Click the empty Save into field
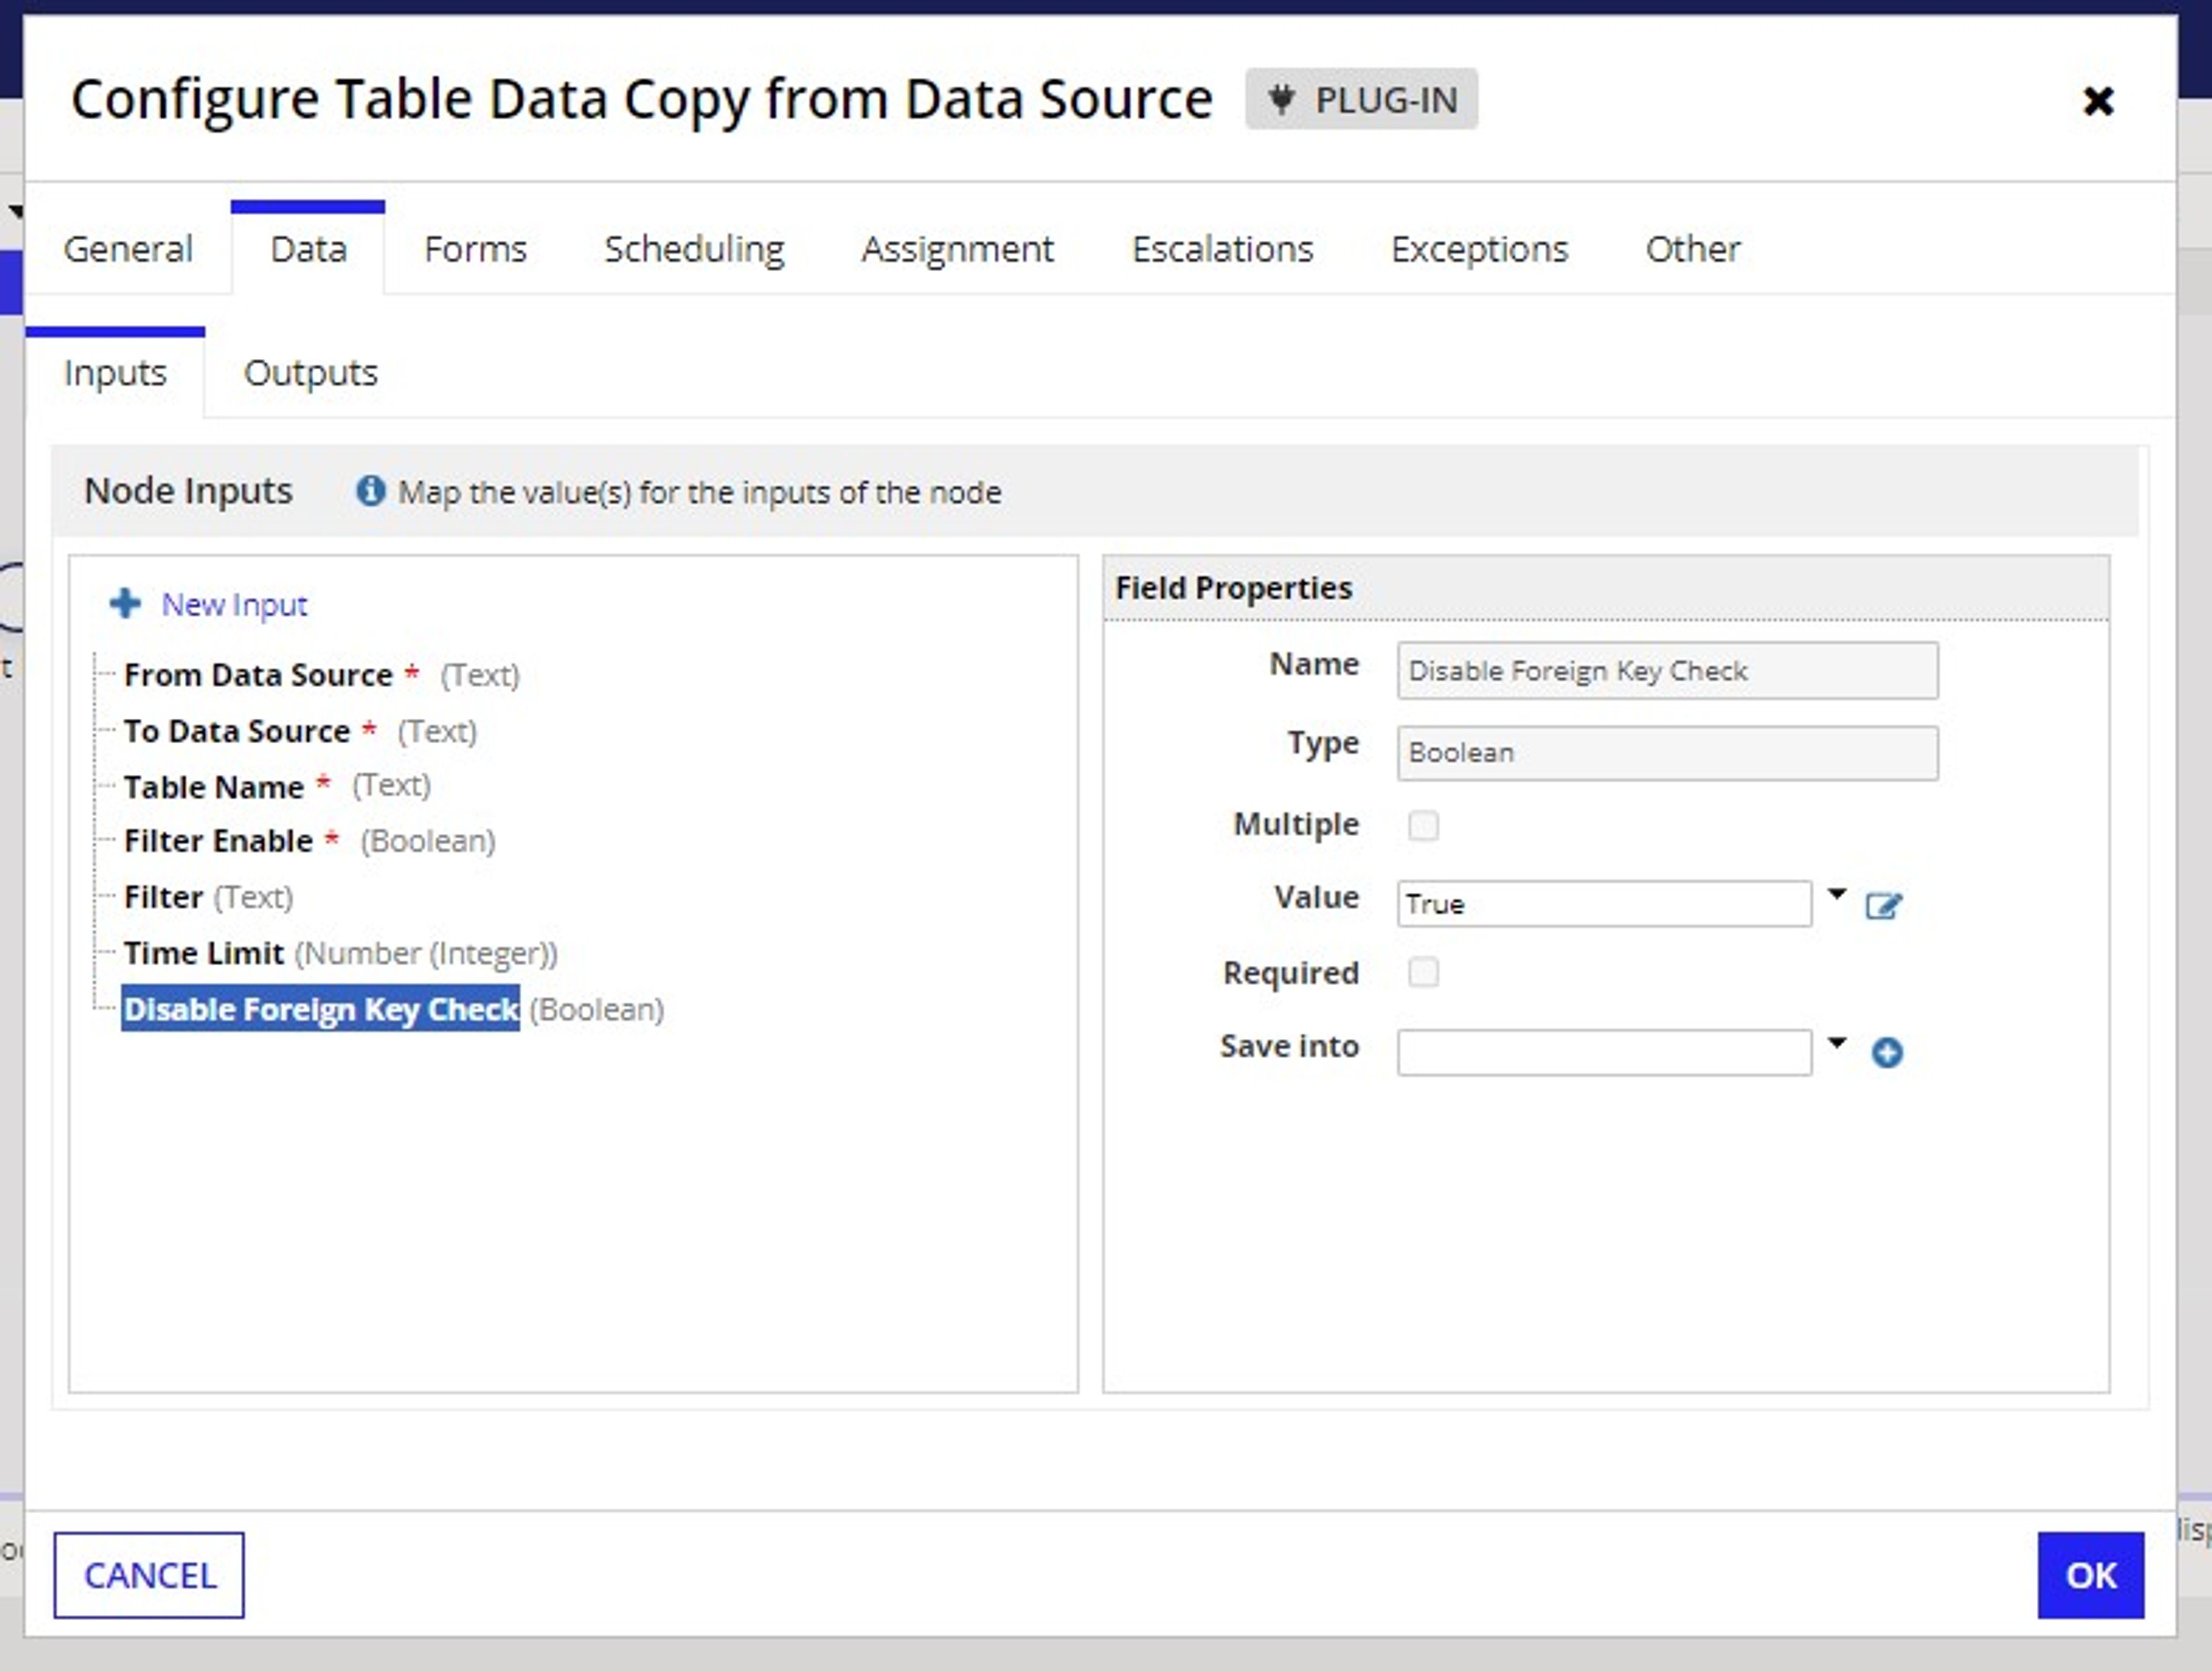This screenshot has height=1672, width=2212. point(1604,1052)
